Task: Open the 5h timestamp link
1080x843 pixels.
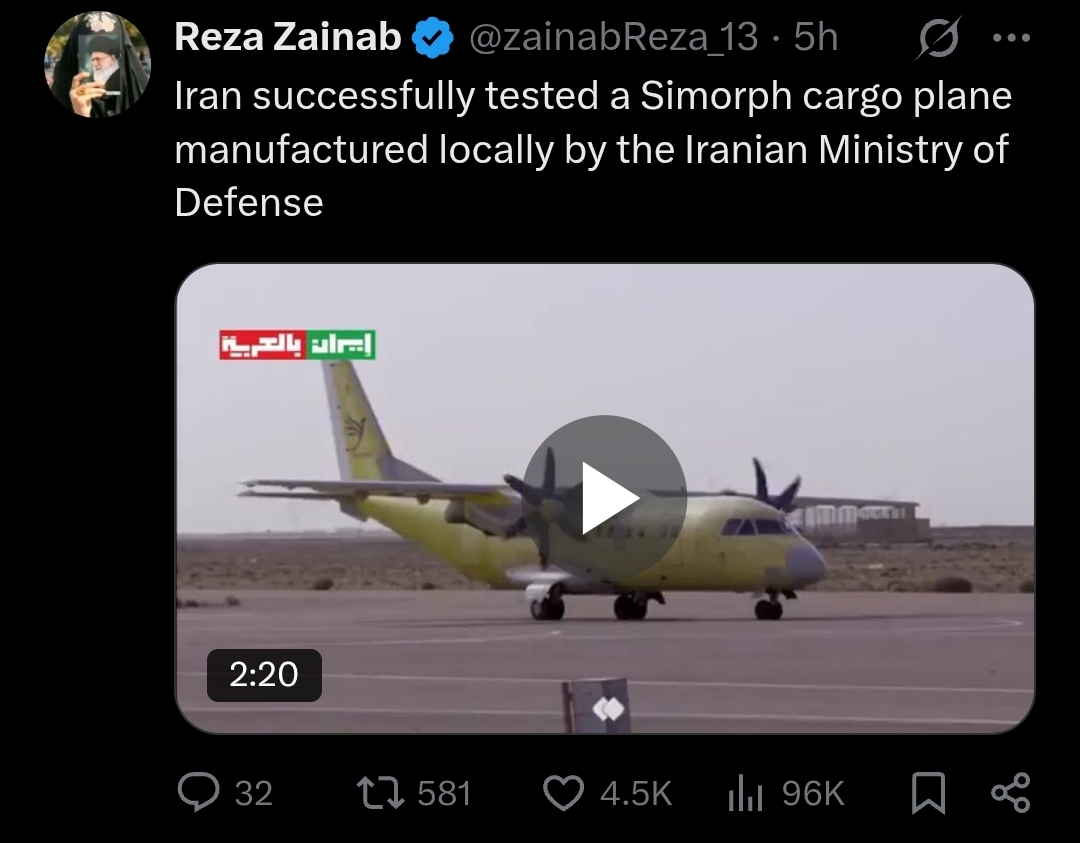Action: click(x=816, y=37)
